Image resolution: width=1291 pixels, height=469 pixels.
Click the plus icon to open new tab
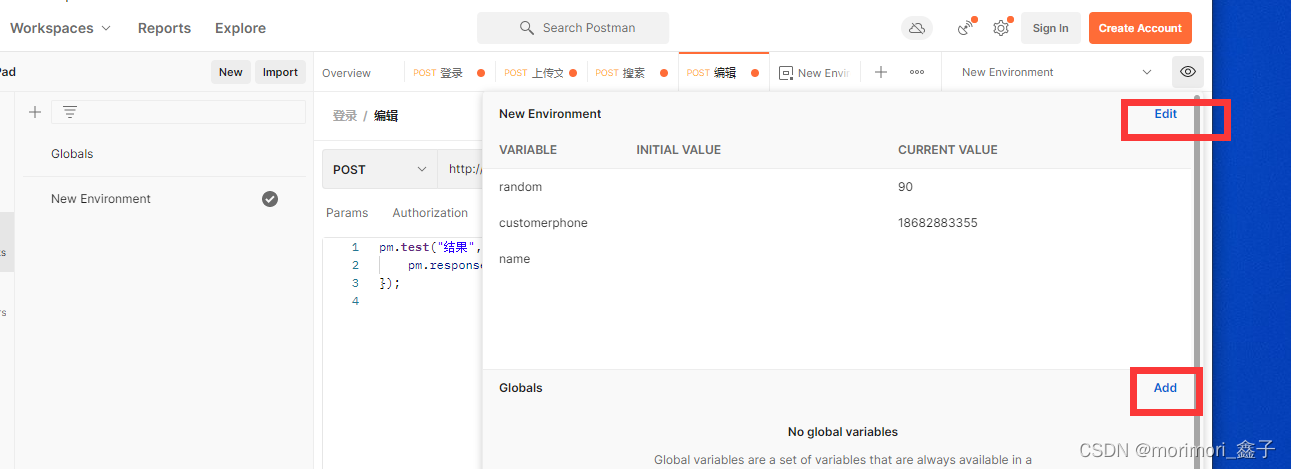coord(881,72)
